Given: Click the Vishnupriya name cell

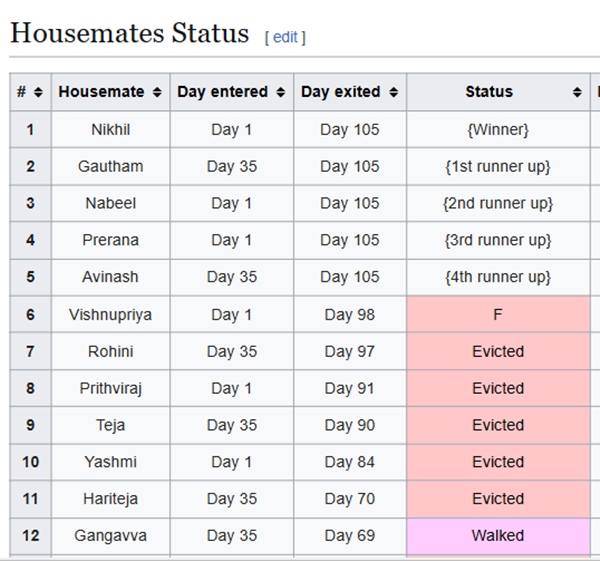Looking at the screenshot, I should 110,315.
